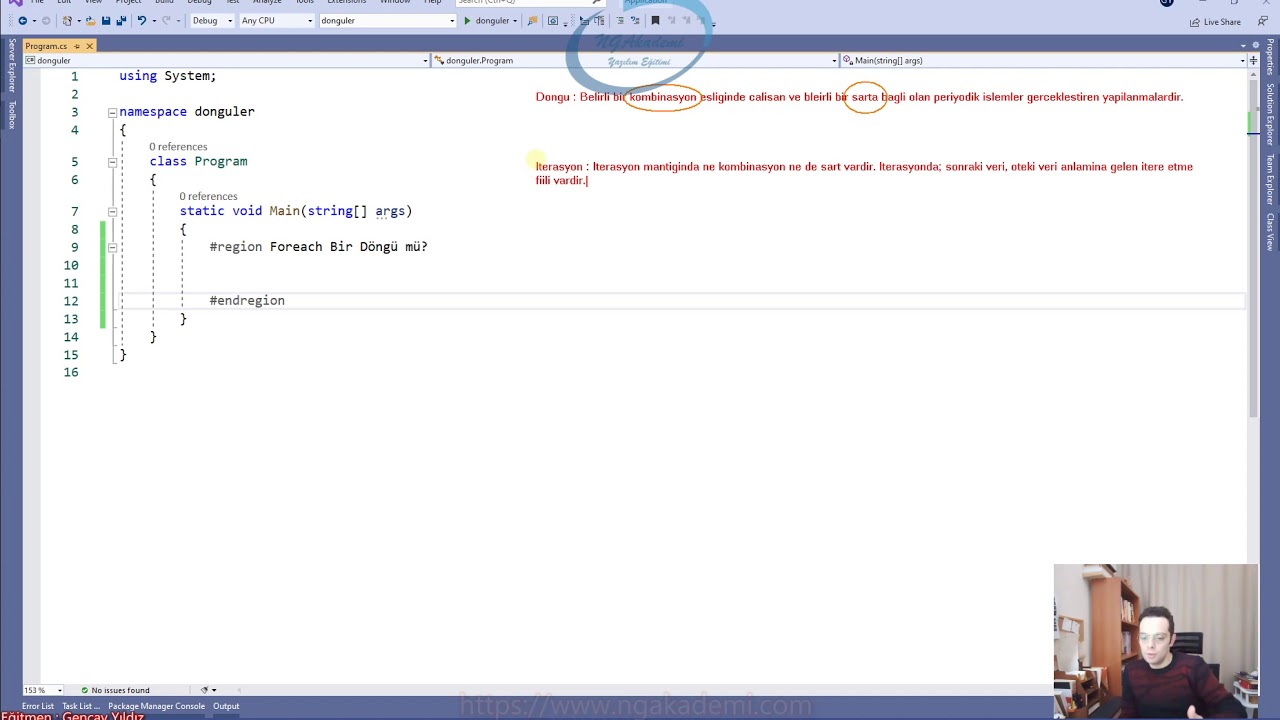Undo the last edit via toolbar

[141, 21]
